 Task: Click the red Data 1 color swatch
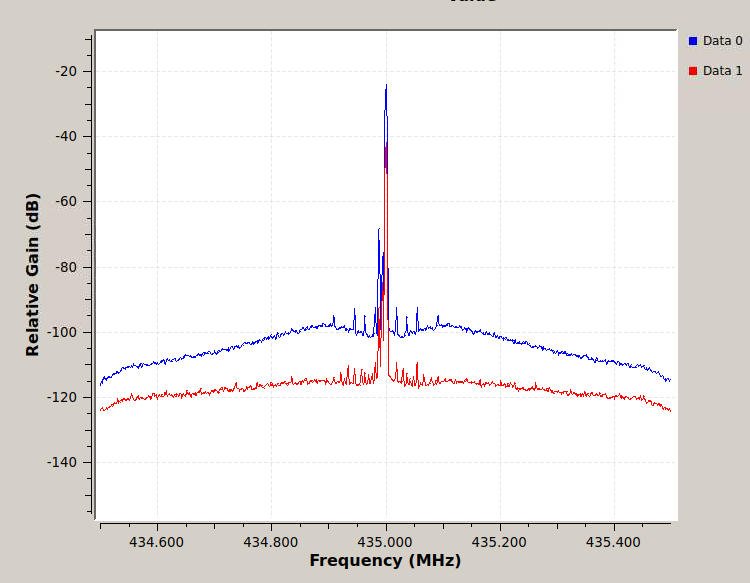693,71
